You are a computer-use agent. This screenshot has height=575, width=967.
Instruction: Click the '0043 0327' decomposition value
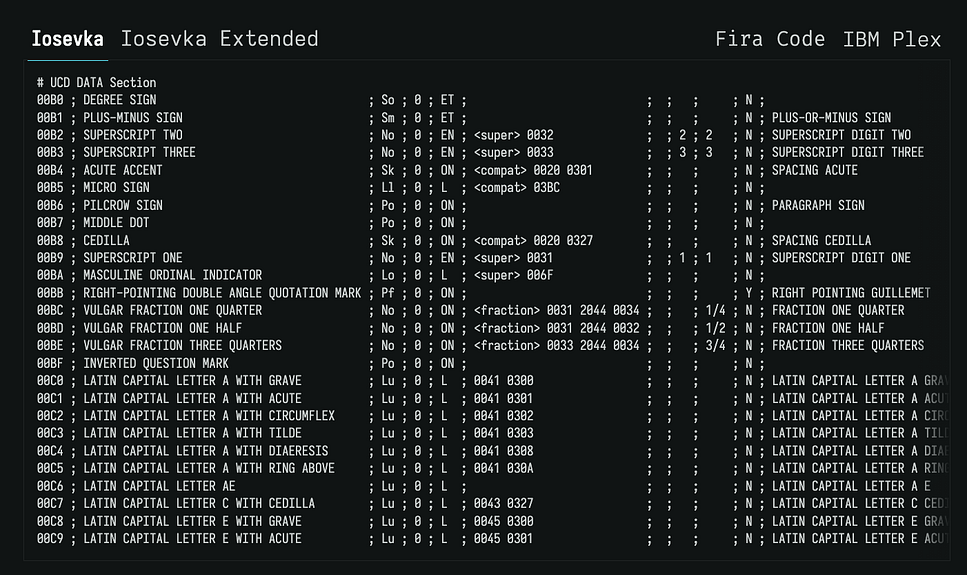point(503,503)
